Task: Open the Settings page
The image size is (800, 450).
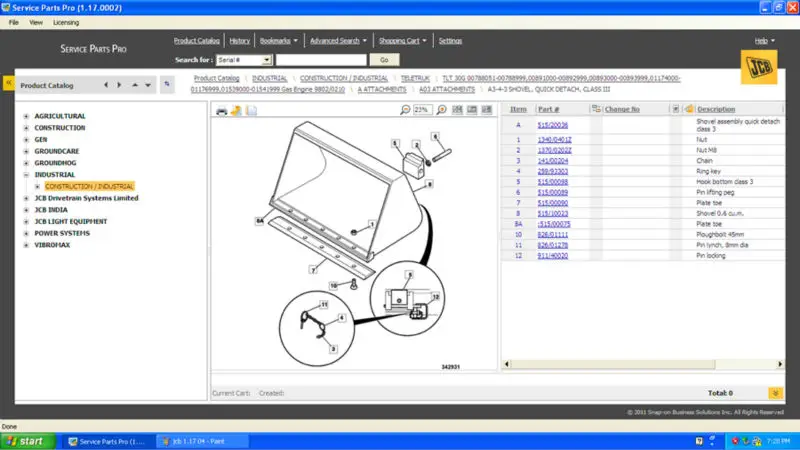Action: point(450,41)
